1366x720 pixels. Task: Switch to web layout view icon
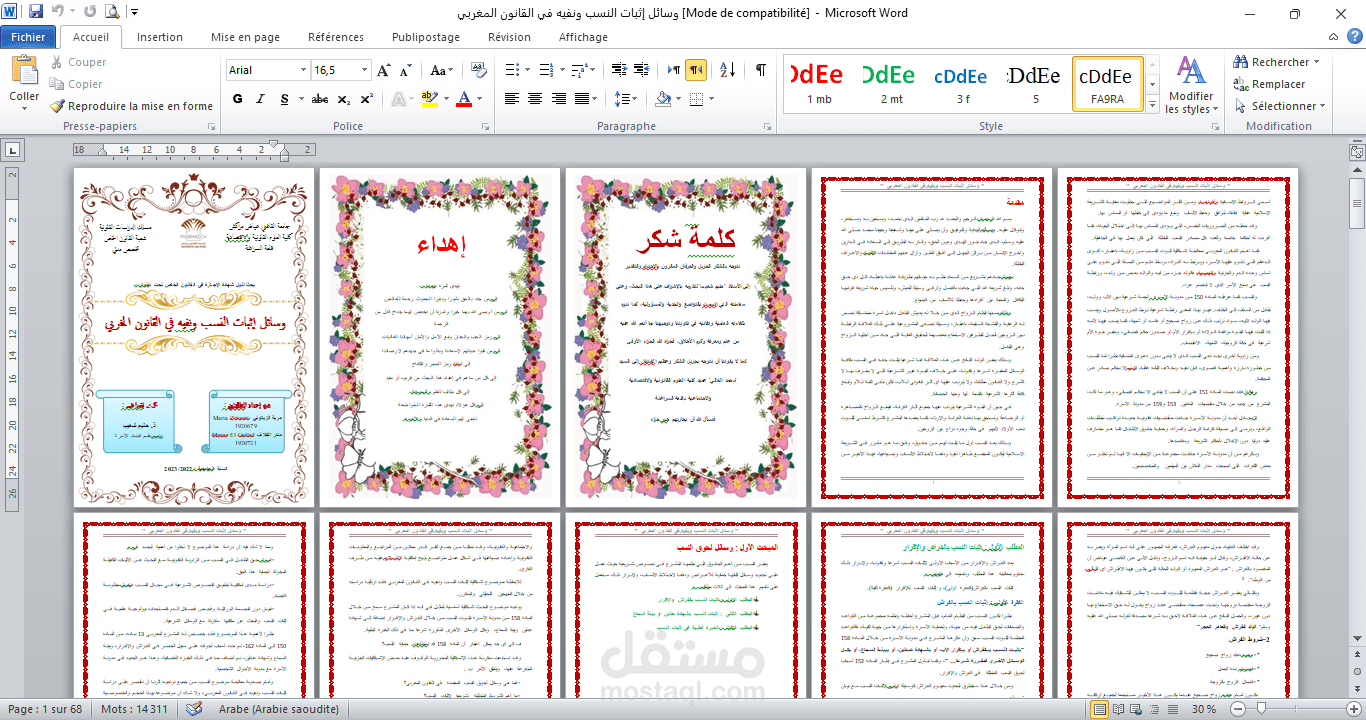point(1138,709)
